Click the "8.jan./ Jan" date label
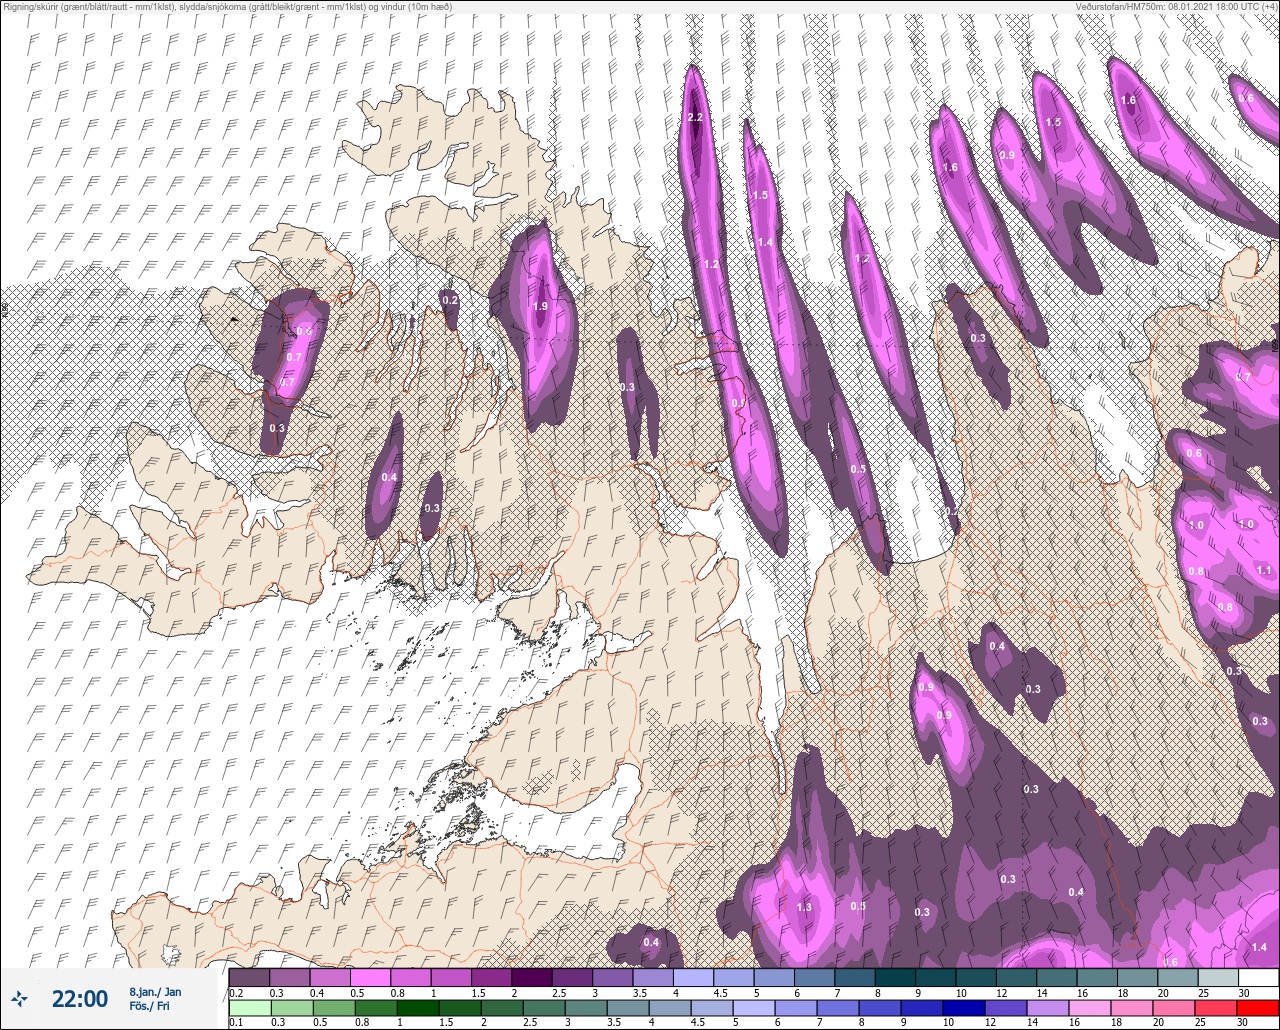Viewport: 1280px width, 1030px height. click(155, 992)
